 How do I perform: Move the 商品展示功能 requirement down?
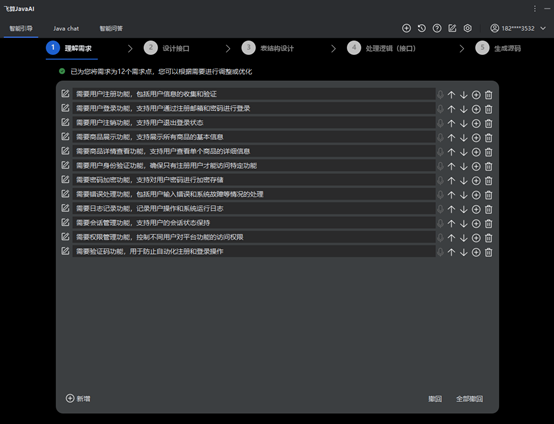[464, 138]
